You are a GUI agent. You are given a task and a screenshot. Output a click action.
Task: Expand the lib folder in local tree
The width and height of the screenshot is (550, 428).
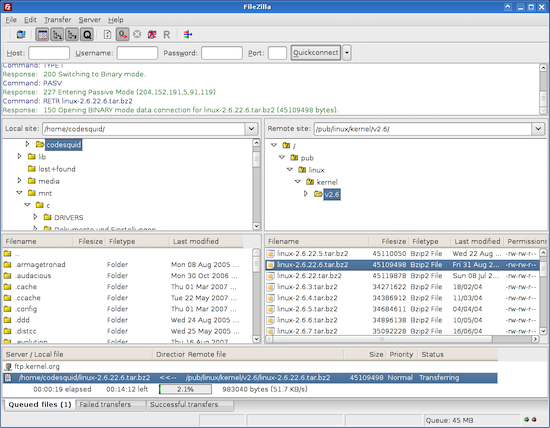pyautogui.click(x=20, y=156)
